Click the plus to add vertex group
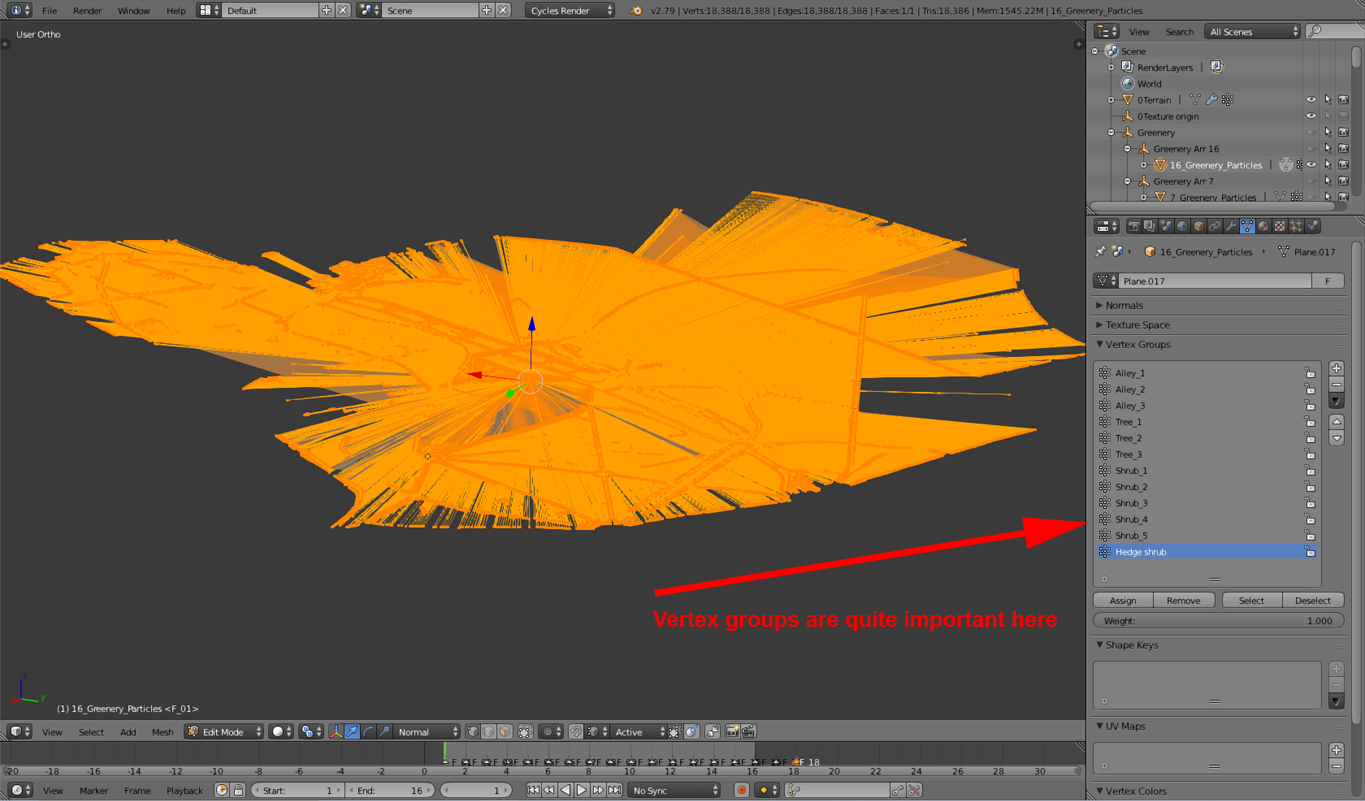 coord(1336,369)
